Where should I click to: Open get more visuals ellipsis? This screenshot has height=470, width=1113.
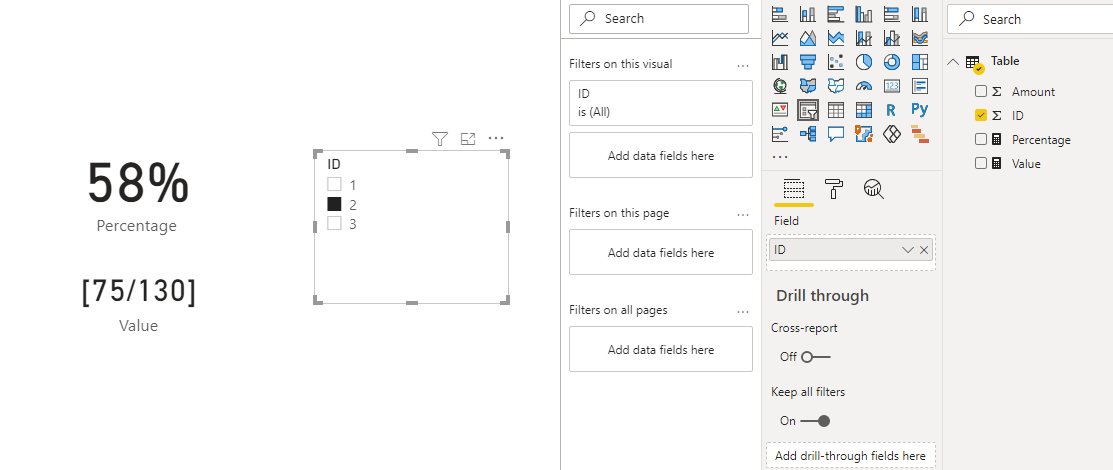(779, 157)
